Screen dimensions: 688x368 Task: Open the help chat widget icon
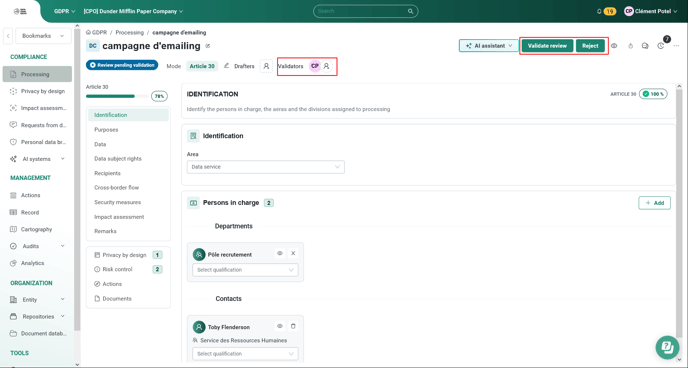coord(667,347)
